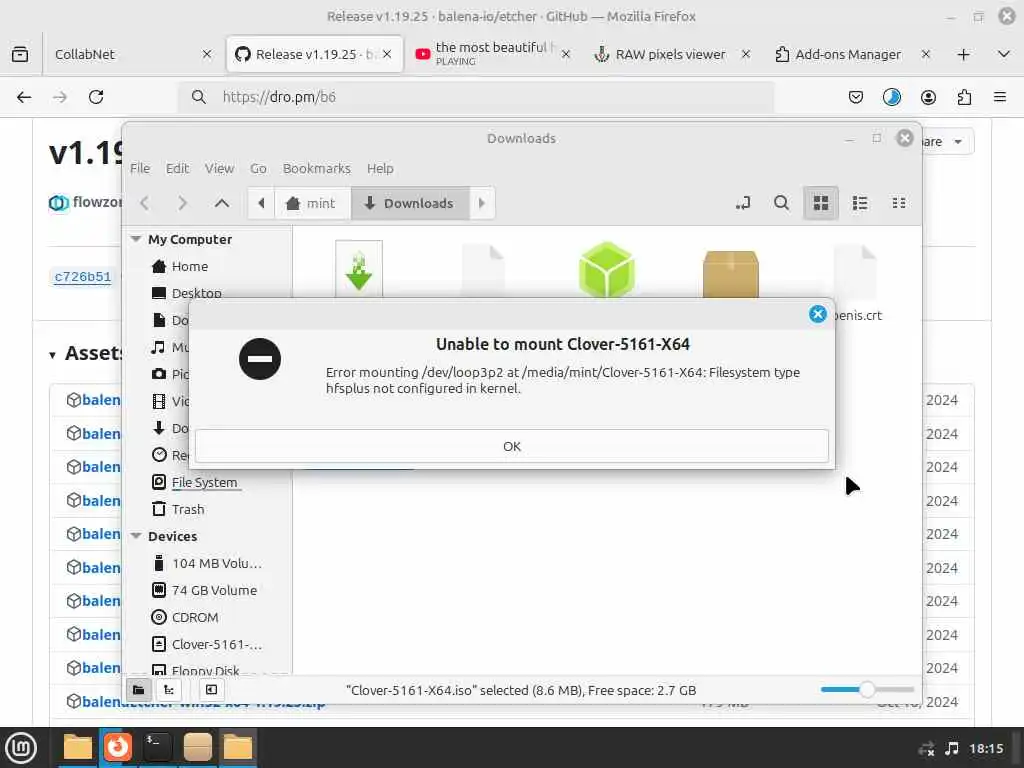
Task: Select the Downloads path button
Action: (410, 203)
